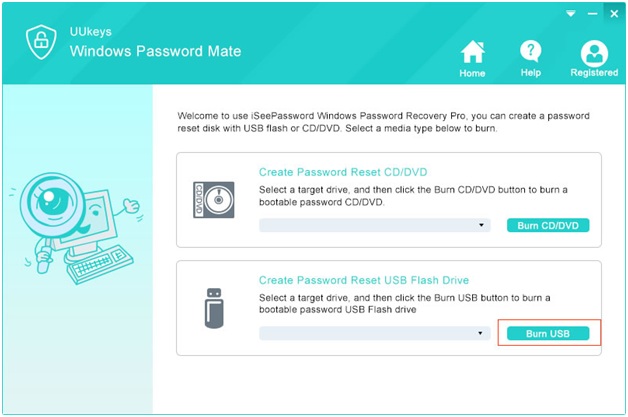The image size is (628, 417).
Task: Click the shield lock logo icon
Action: pyautogui.click(x=41, y=42)
